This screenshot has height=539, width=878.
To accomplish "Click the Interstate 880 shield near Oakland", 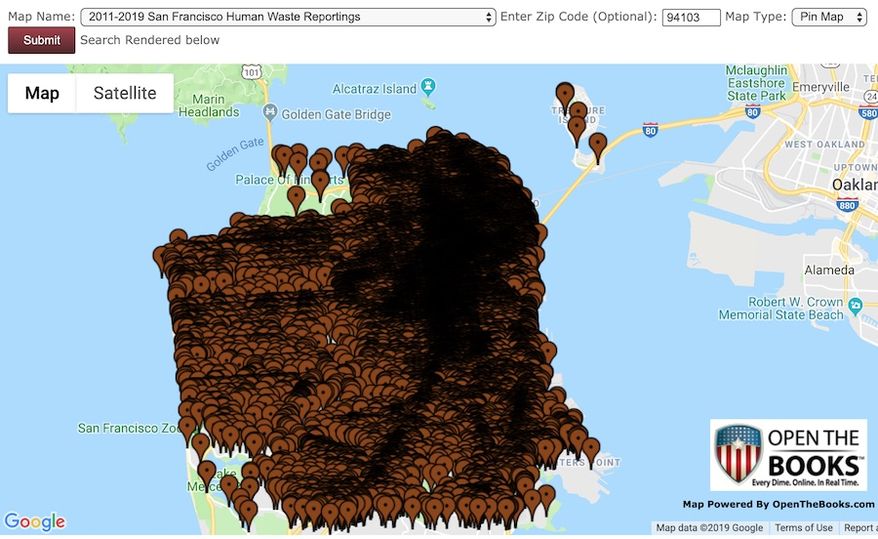I will 848,206.
